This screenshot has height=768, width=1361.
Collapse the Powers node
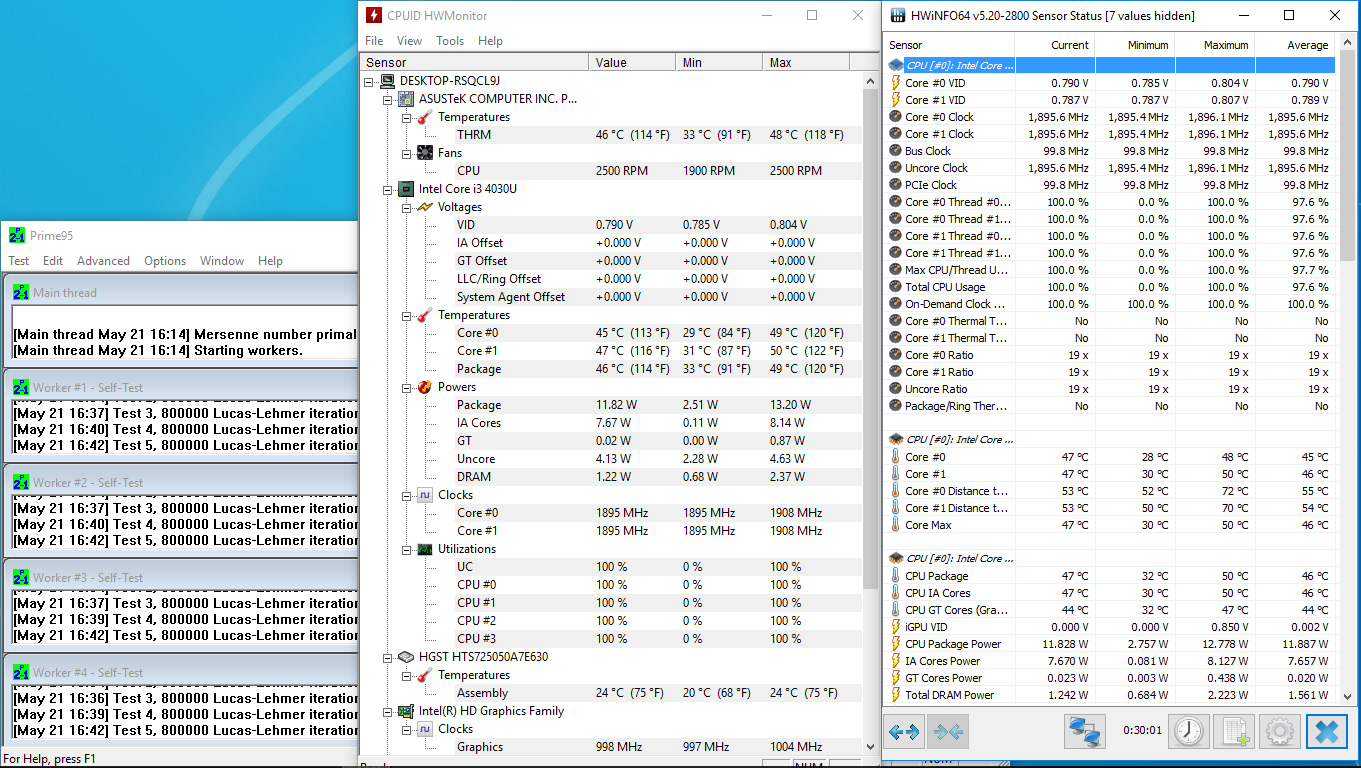(x=406, y=387)
